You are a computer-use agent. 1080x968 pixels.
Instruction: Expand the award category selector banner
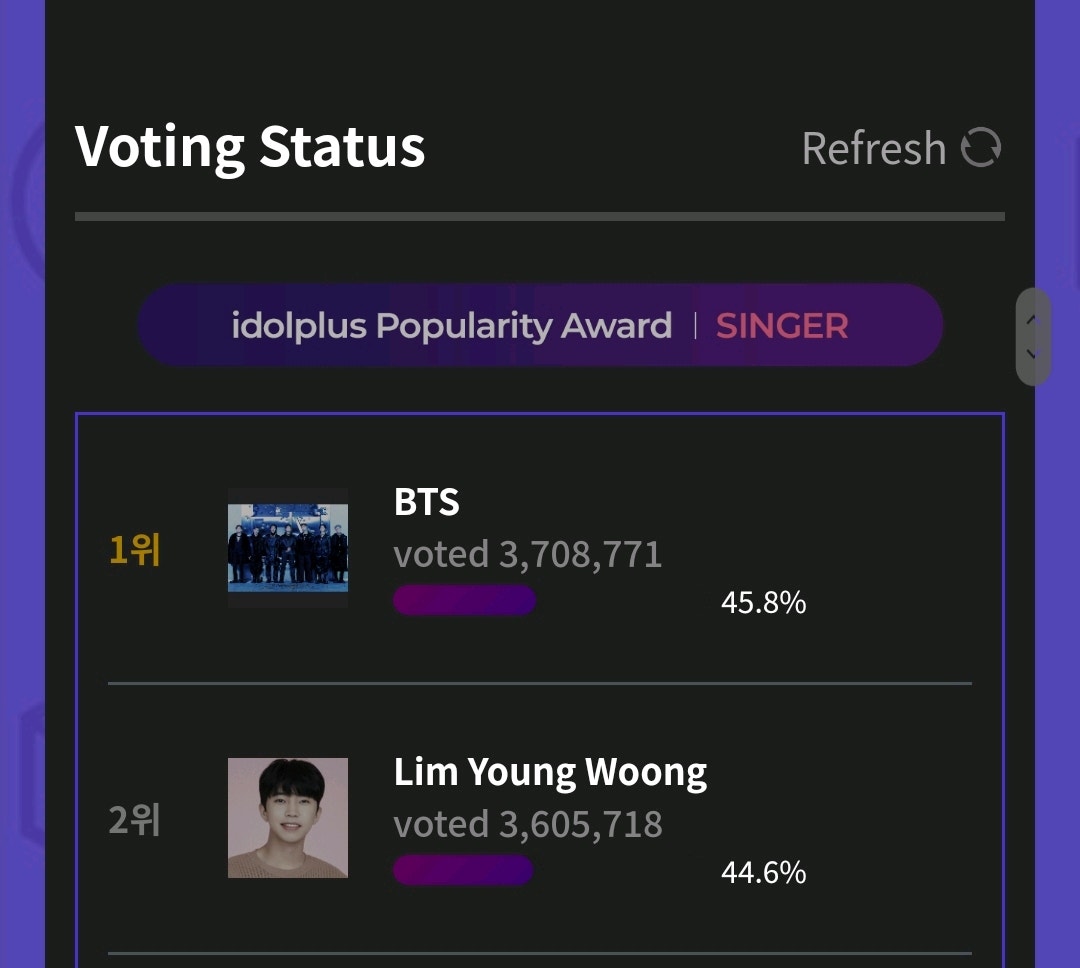[x=540, y=325]
